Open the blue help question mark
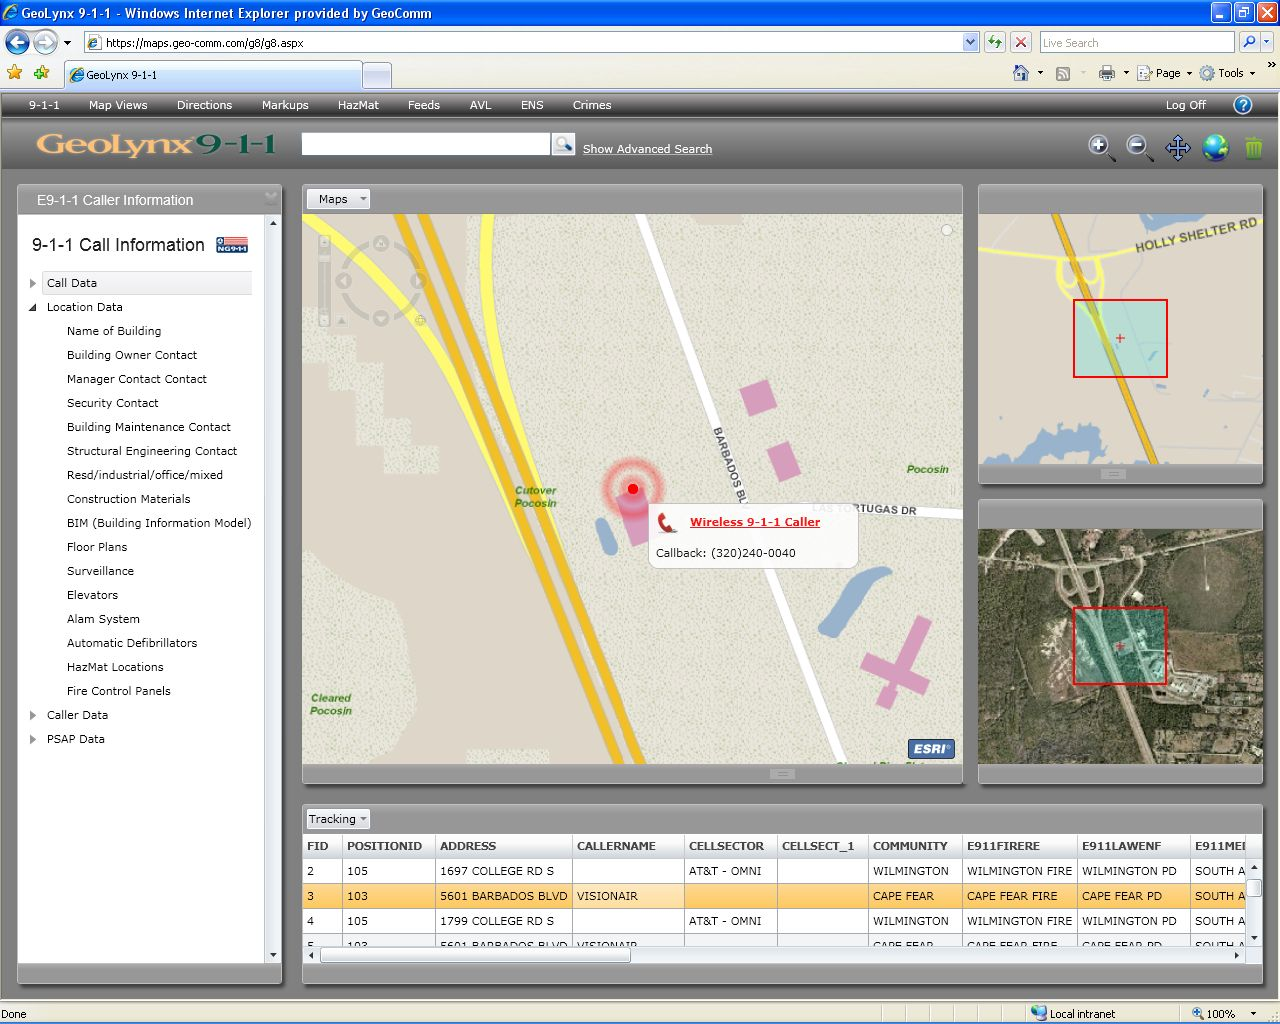This screenshot has width=1280, height=1024. point(1242,105)
